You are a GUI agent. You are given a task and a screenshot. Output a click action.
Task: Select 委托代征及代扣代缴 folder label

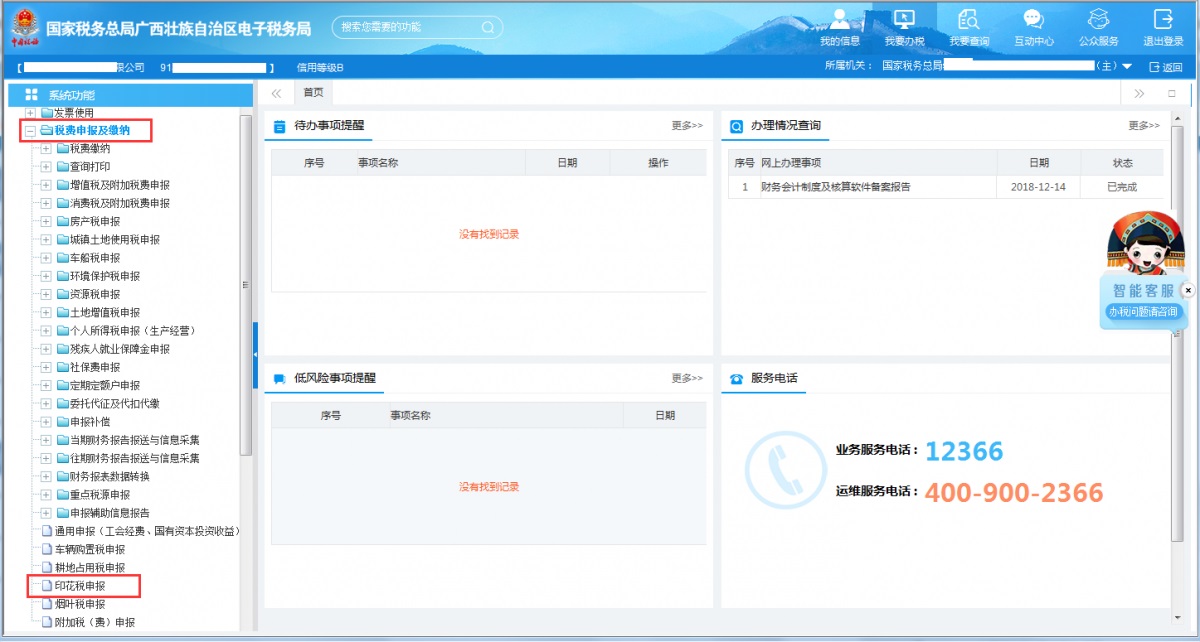(115, 404)
